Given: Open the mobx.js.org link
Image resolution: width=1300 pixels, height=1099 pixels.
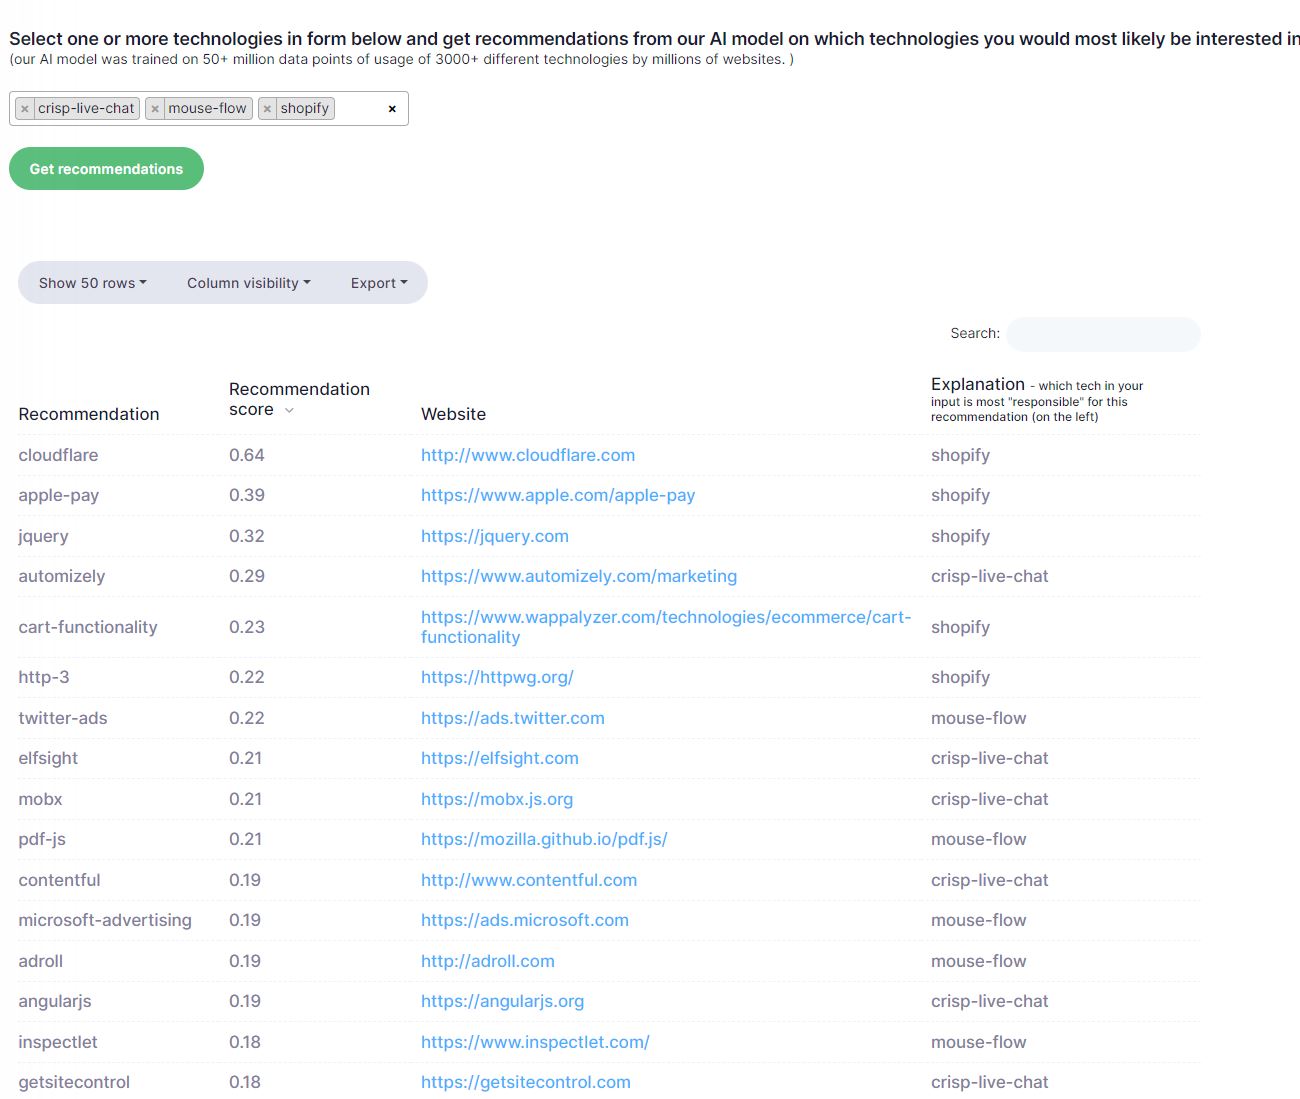Looking at the screenshot, I should 497,799.
